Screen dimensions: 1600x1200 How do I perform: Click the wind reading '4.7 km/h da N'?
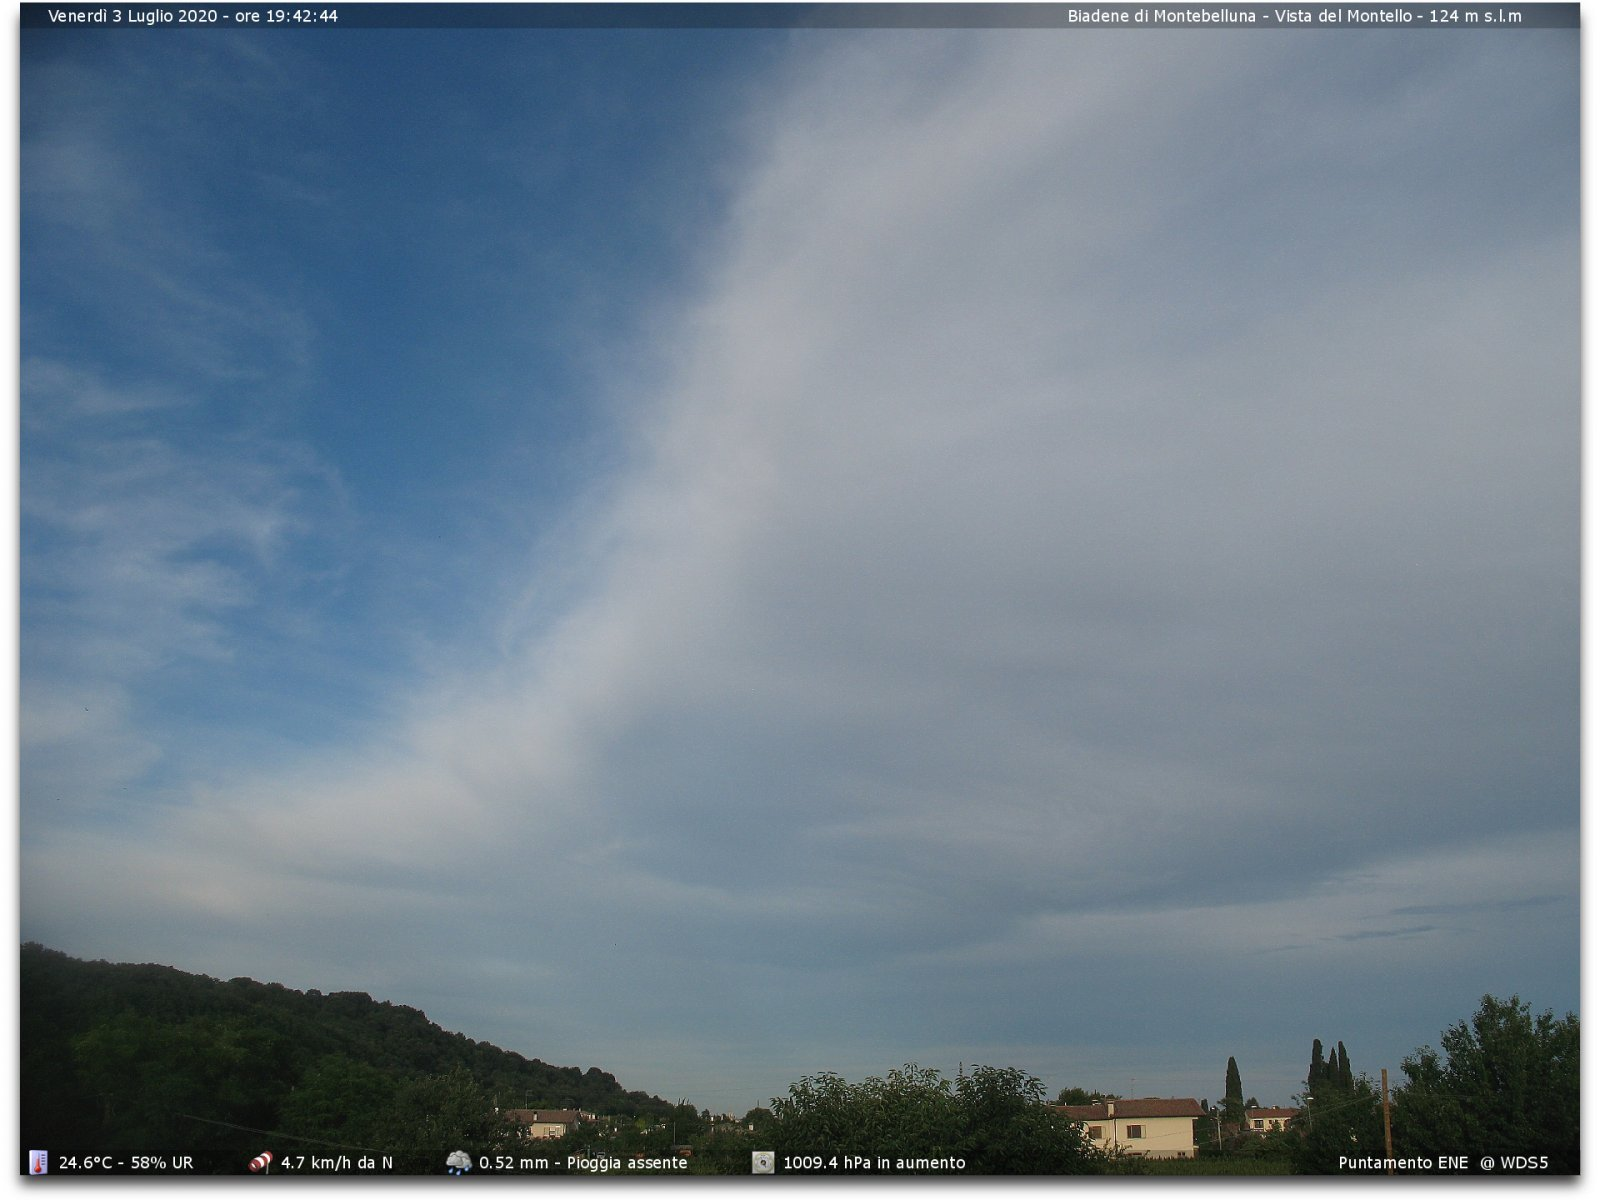[336, 1163]
